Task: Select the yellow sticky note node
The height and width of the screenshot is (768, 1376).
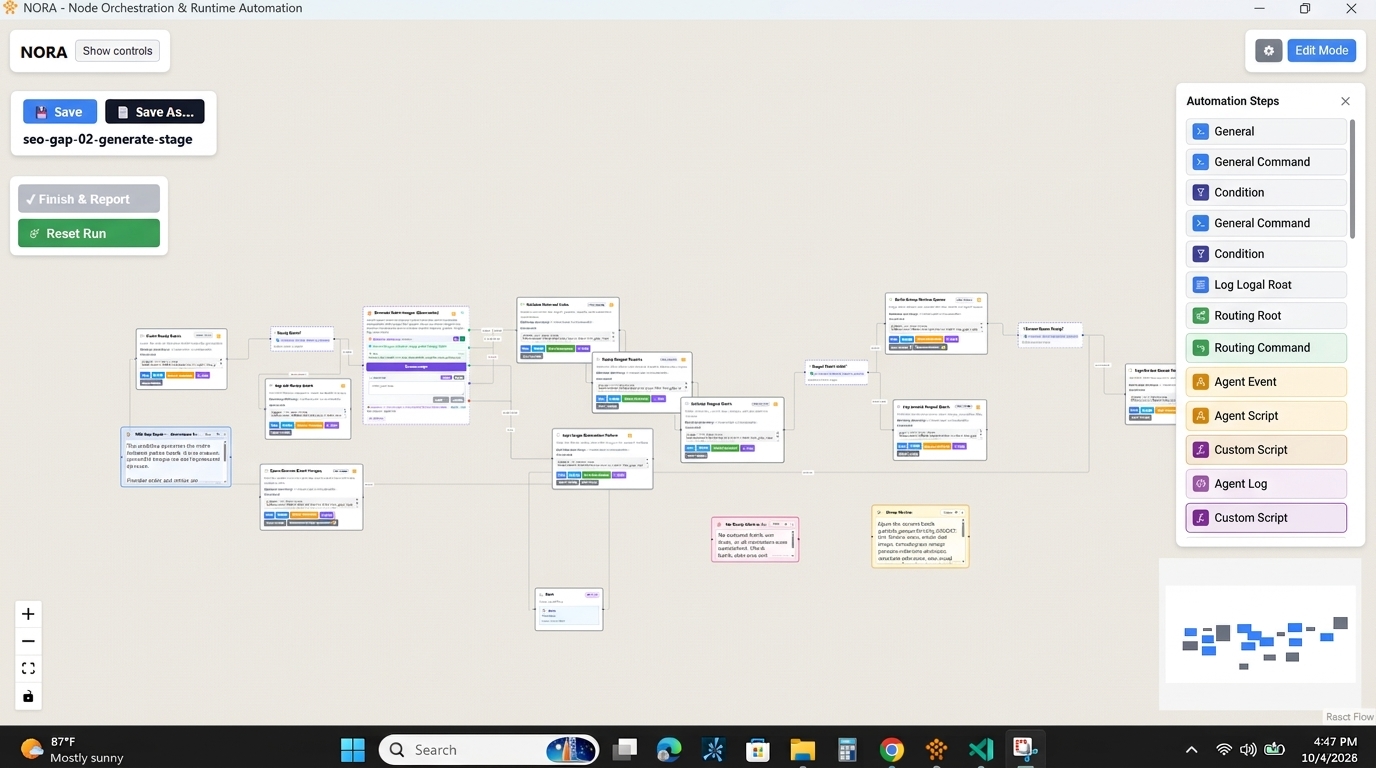Action: pos(920,536)
